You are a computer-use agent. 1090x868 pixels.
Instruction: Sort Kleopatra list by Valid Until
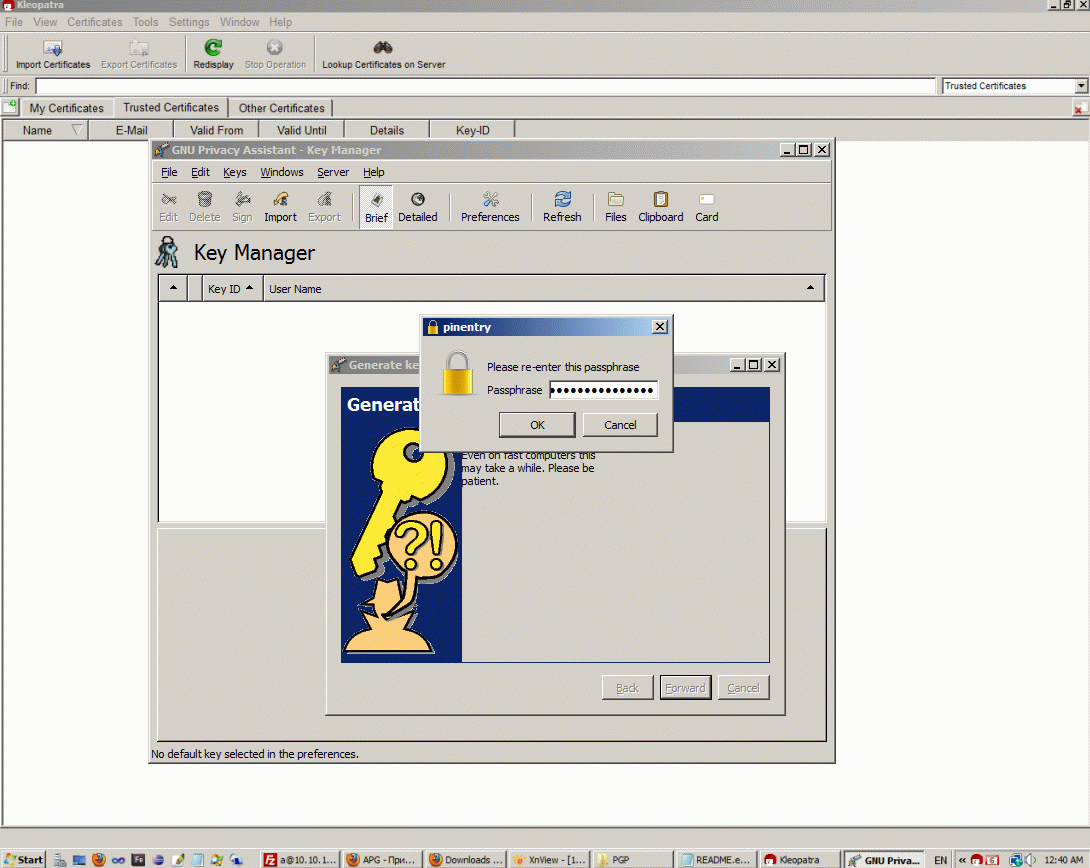[x=302, y=130]
